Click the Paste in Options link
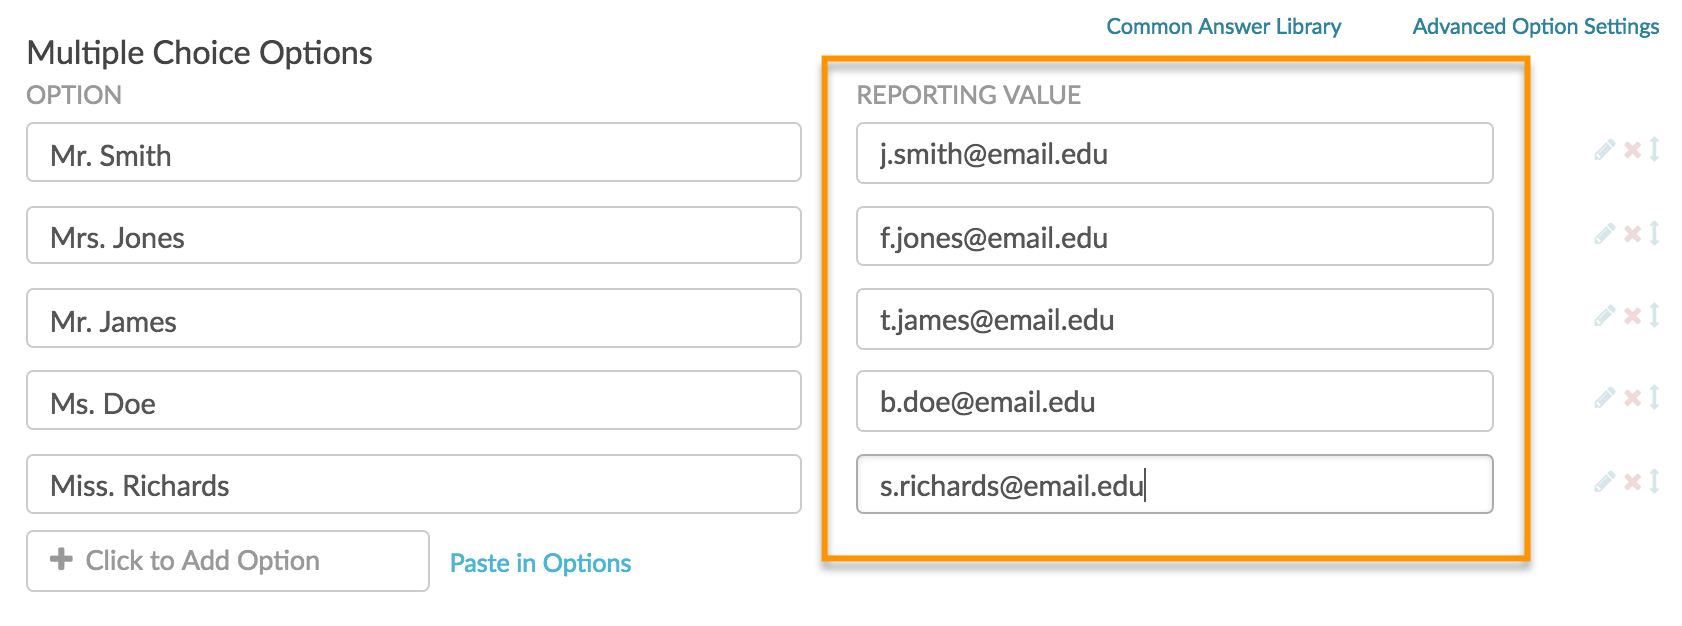 coord(540,563)
